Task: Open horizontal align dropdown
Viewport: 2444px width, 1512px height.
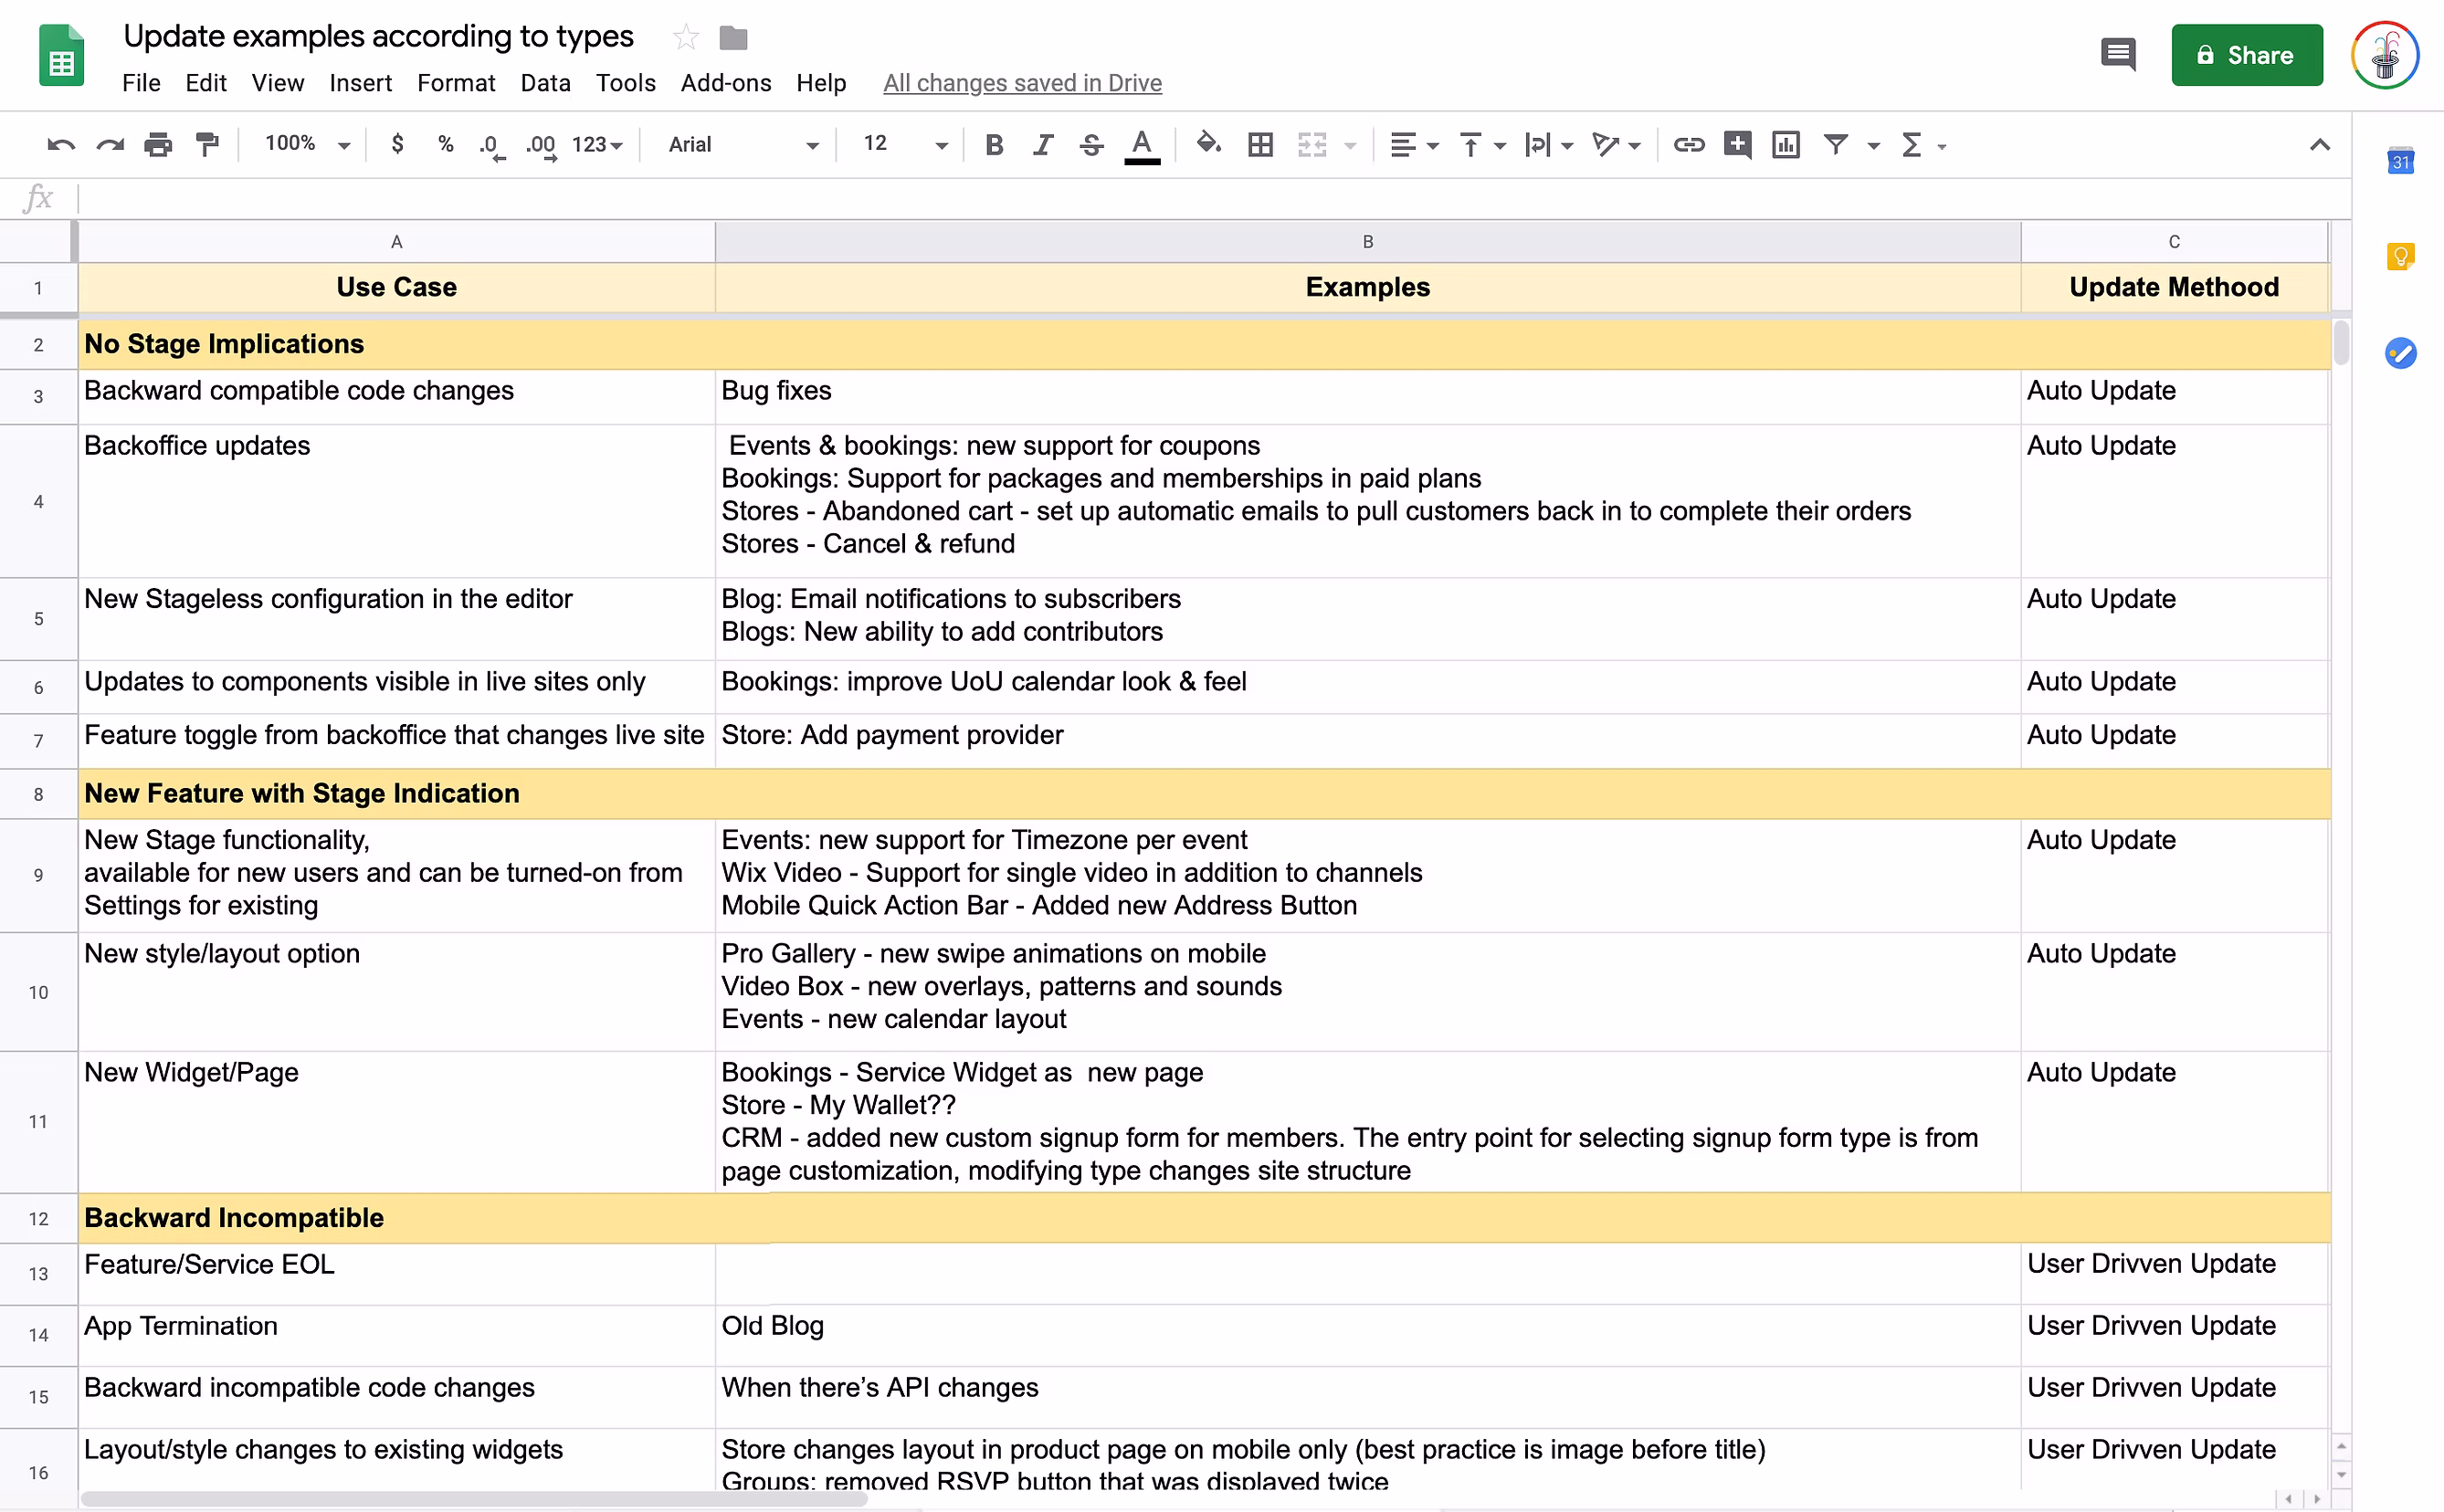Action: [1414, 145]
